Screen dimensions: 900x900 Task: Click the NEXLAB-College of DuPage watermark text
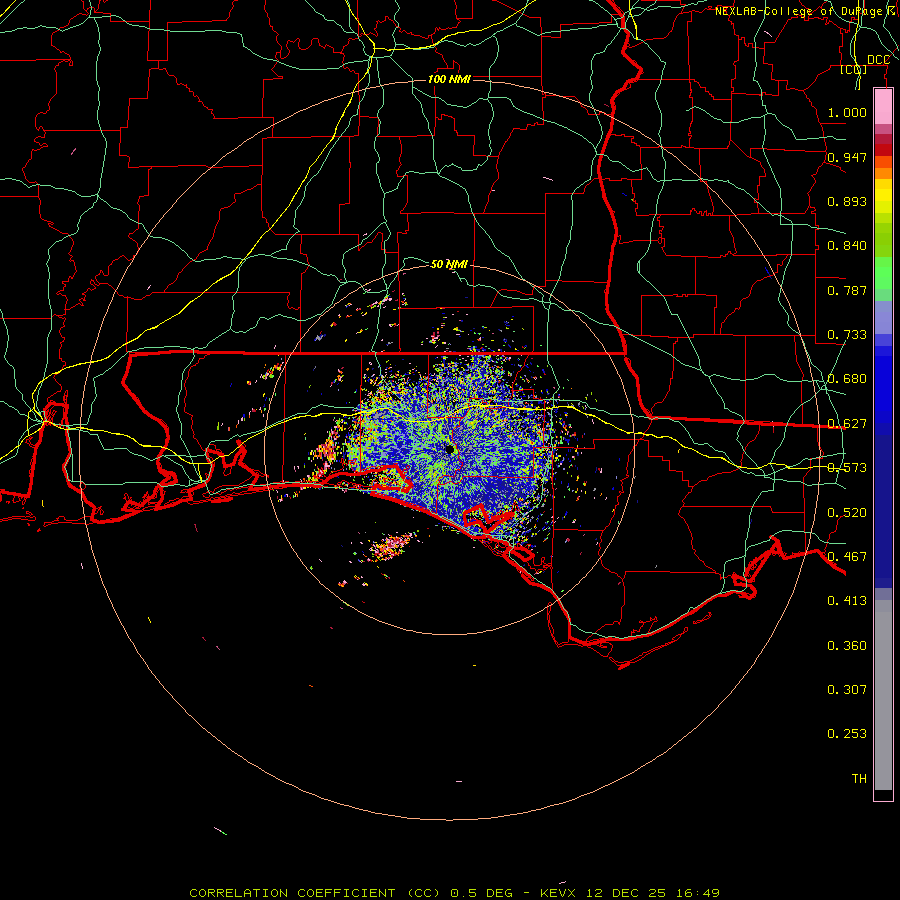click(x=806, y=11)
